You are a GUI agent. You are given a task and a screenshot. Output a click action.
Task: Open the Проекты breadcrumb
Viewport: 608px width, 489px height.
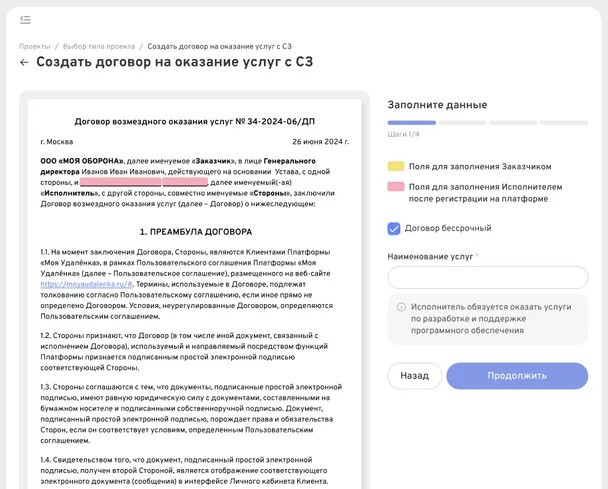[35, 47]
